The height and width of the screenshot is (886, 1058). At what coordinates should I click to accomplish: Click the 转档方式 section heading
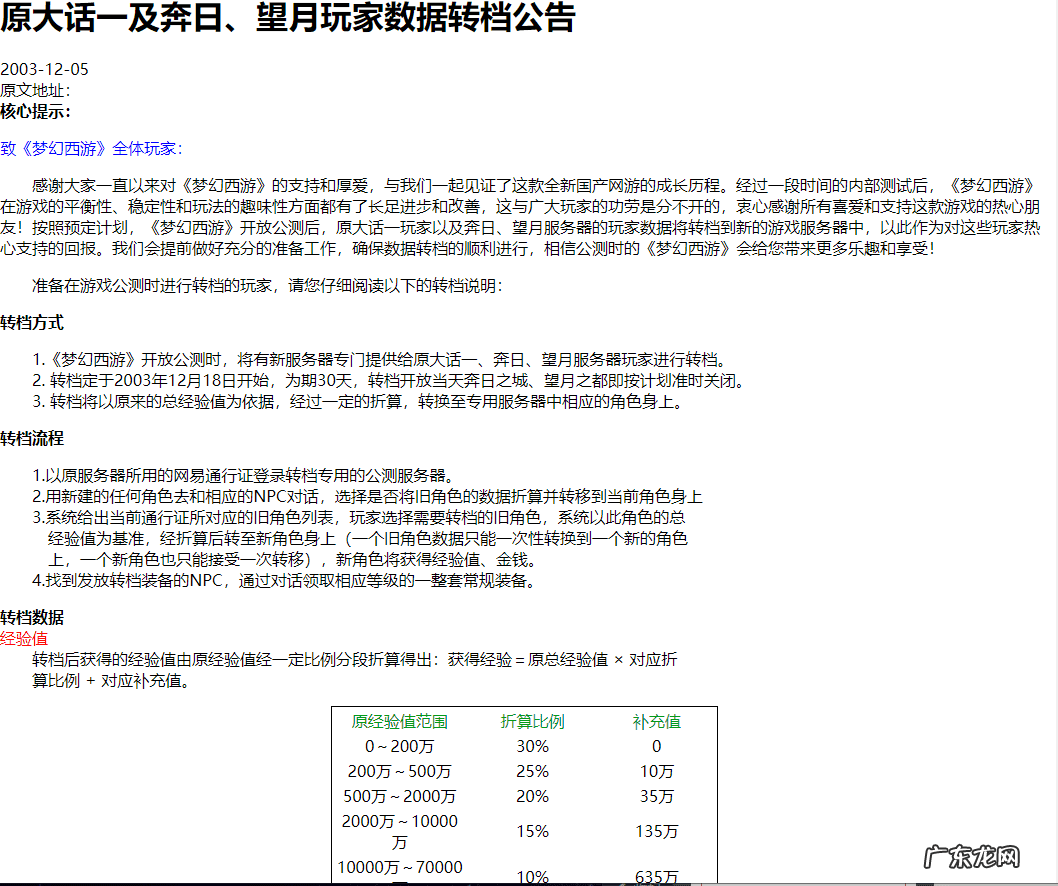(31, 323)
